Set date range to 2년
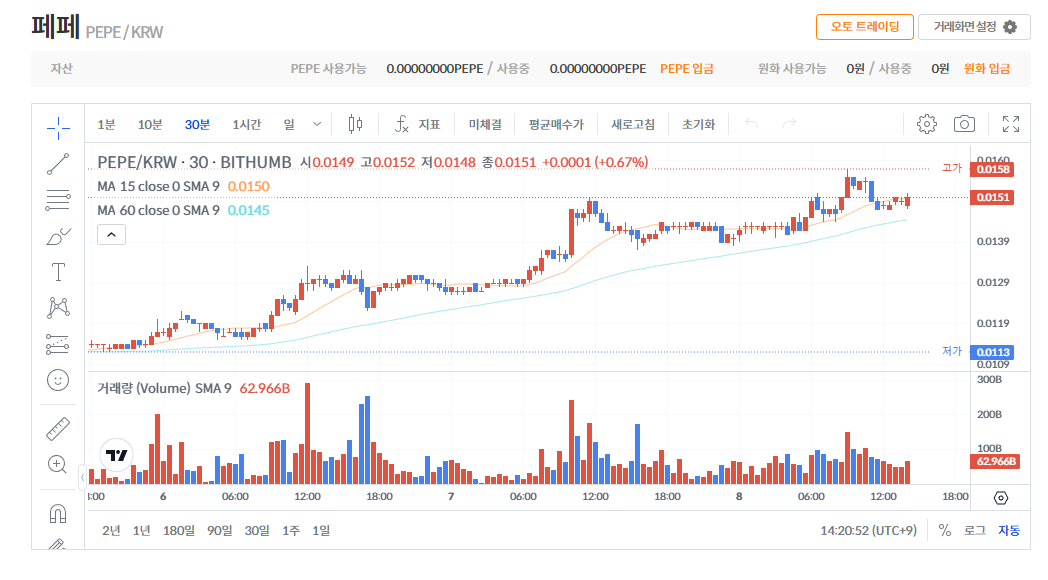The width and height of the screenshot is (1048, 580). 111,531
